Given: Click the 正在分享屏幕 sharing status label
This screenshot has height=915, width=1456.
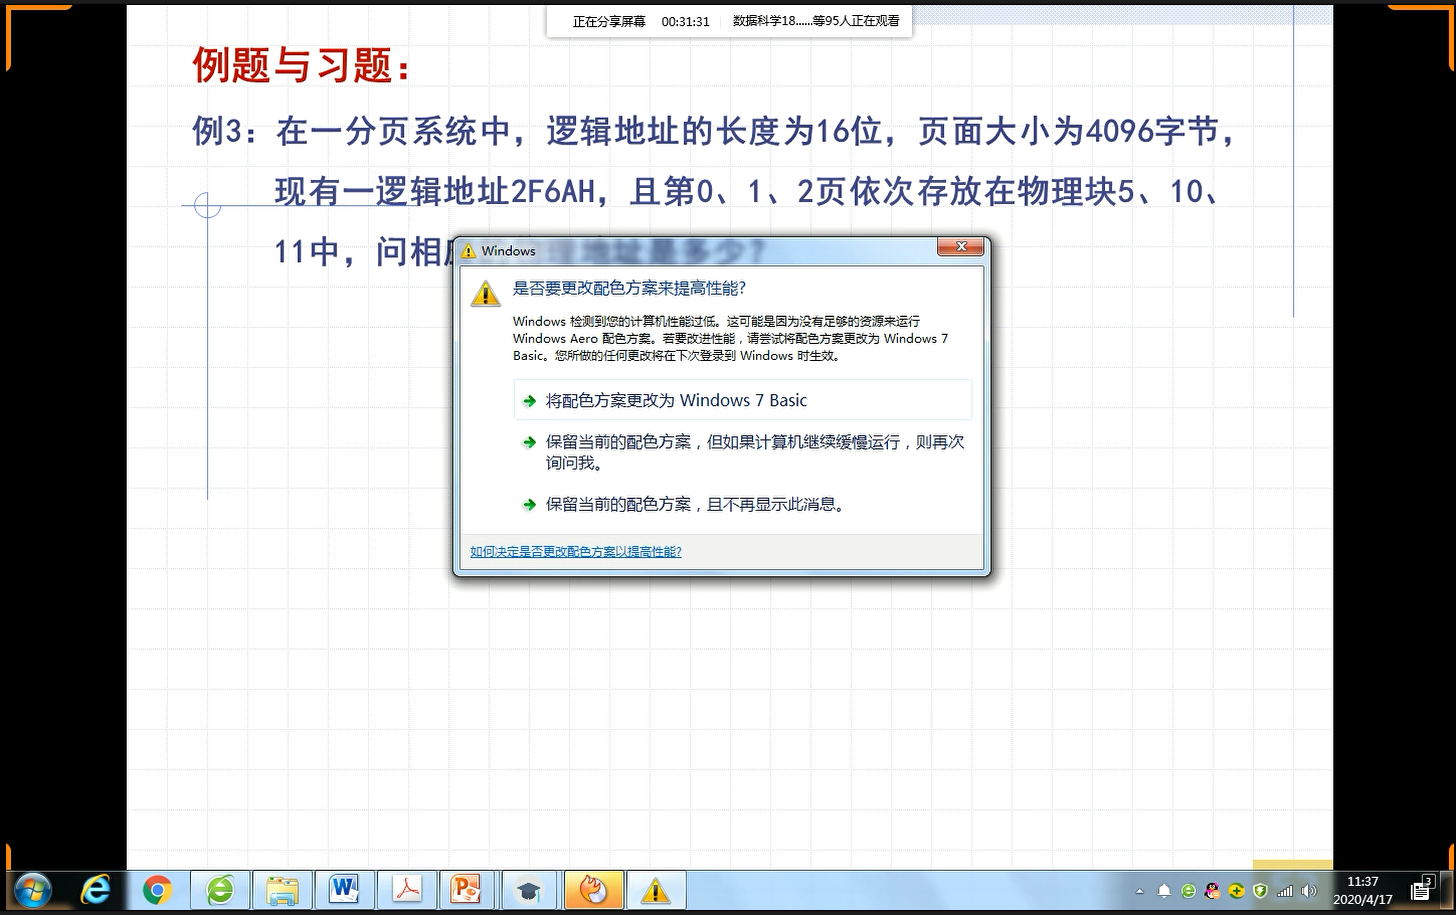Looking at the screenshot, I should pos(609,21).
